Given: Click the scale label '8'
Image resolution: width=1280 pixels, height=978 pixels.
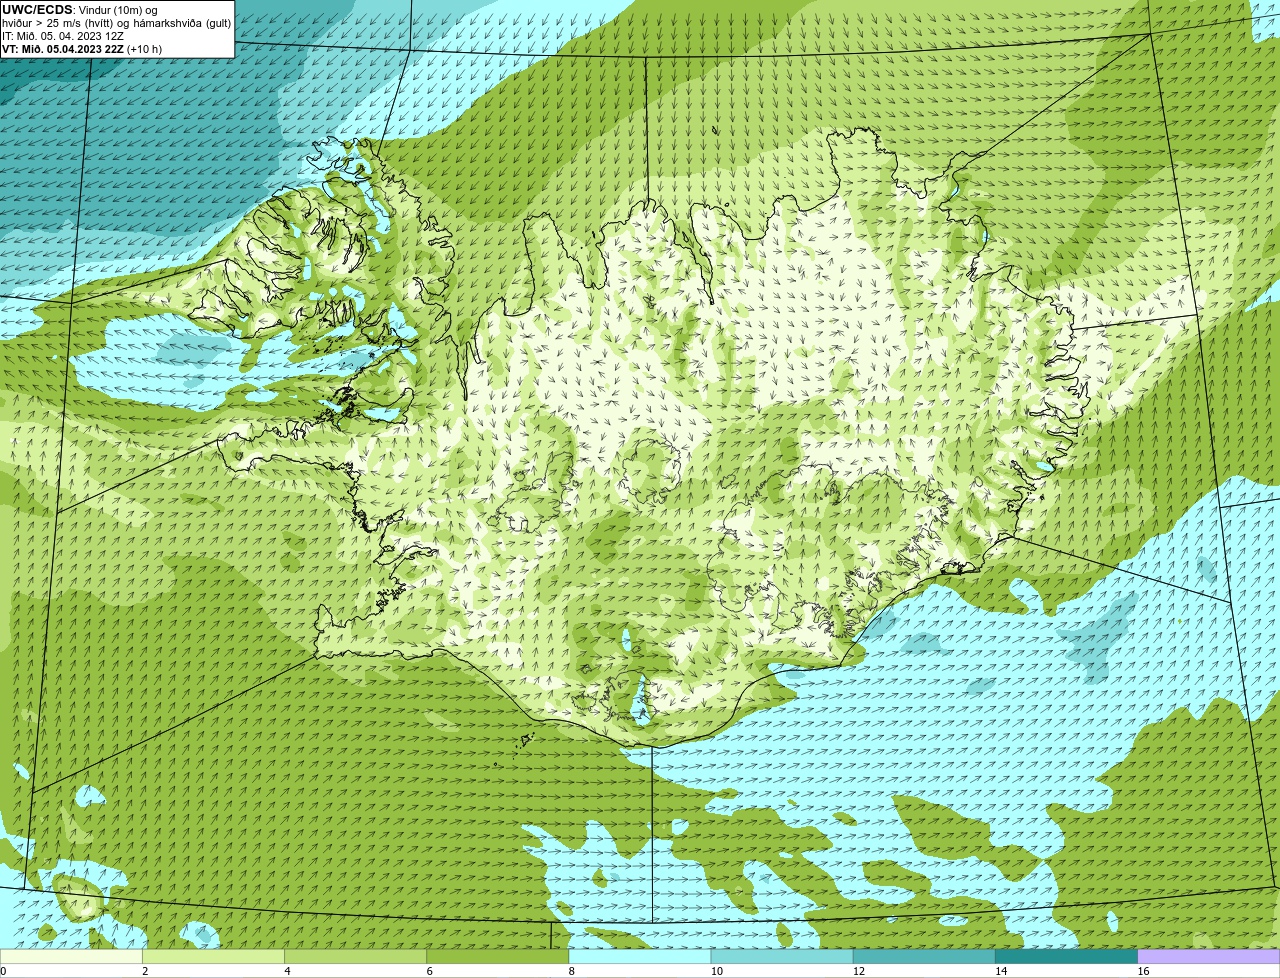Looking at the screenshot, I should 571,971.
